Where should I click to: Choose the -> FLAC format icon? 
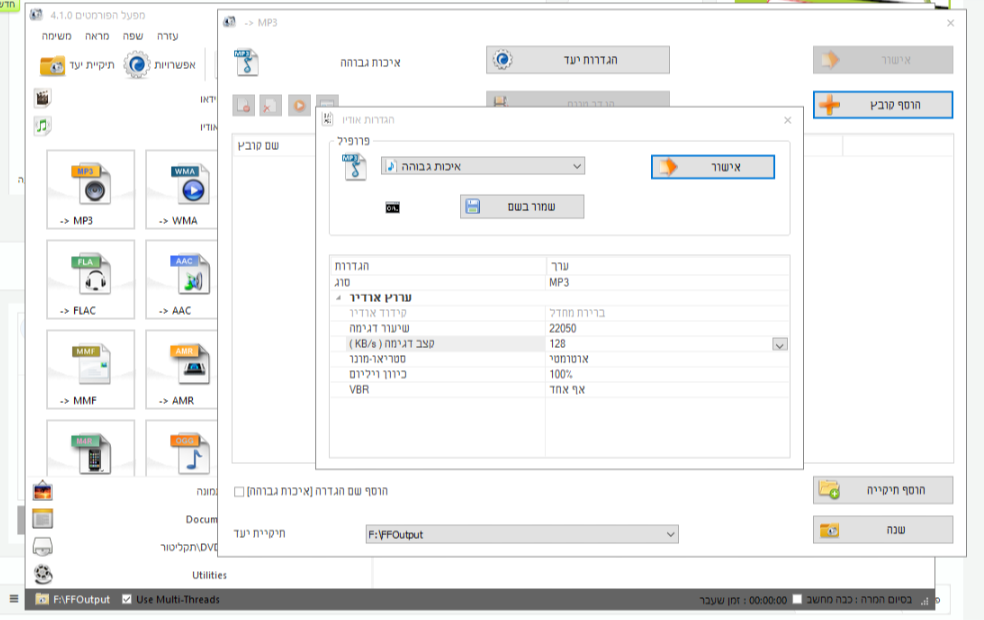tap(90, 279)
